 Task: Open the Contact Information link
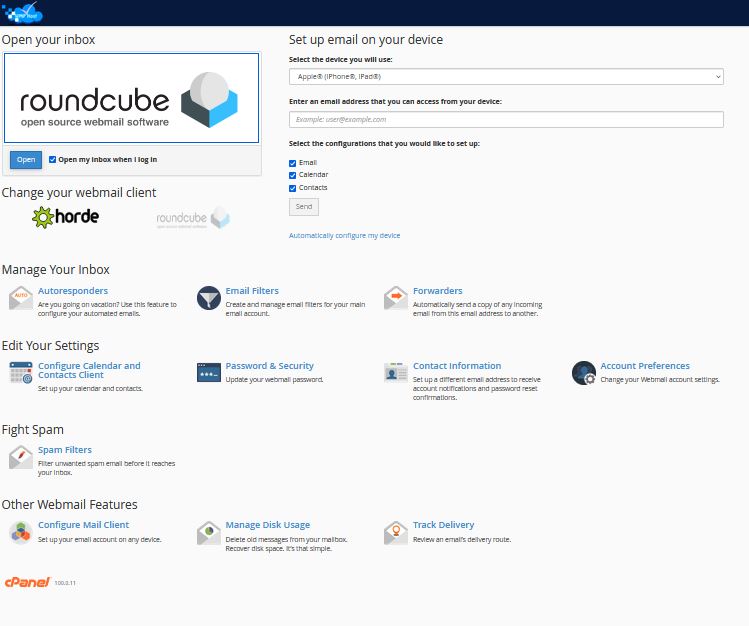click(457, 366)
